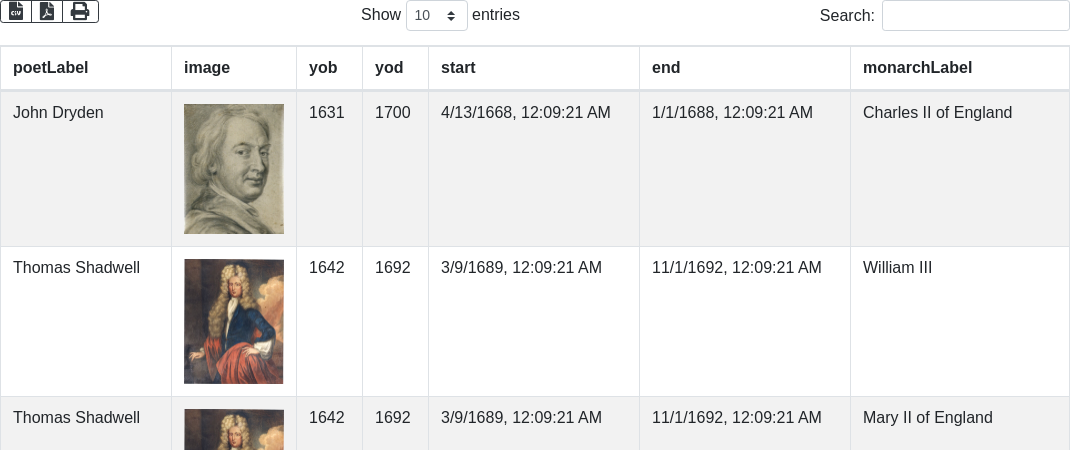
Task: Open John Dryden's portrait thumbnail
Action: pos(234,169)
